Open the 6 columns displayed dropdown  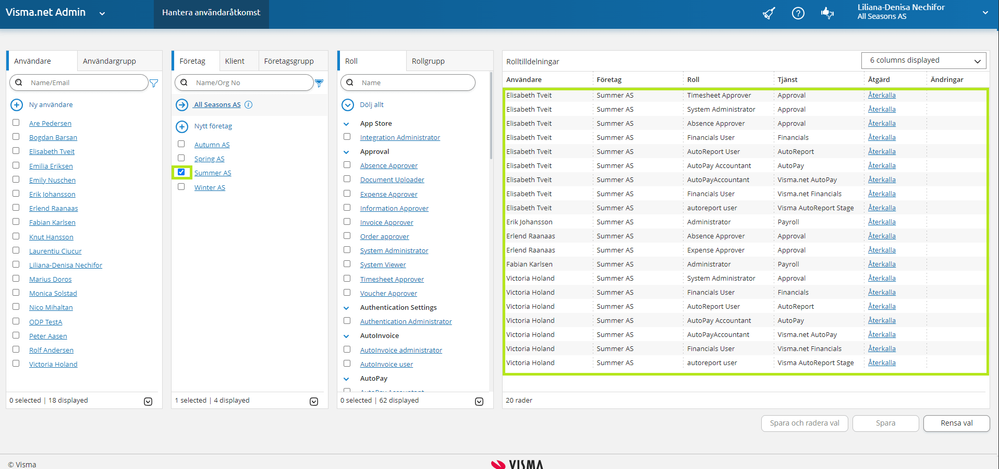[923, 60]
